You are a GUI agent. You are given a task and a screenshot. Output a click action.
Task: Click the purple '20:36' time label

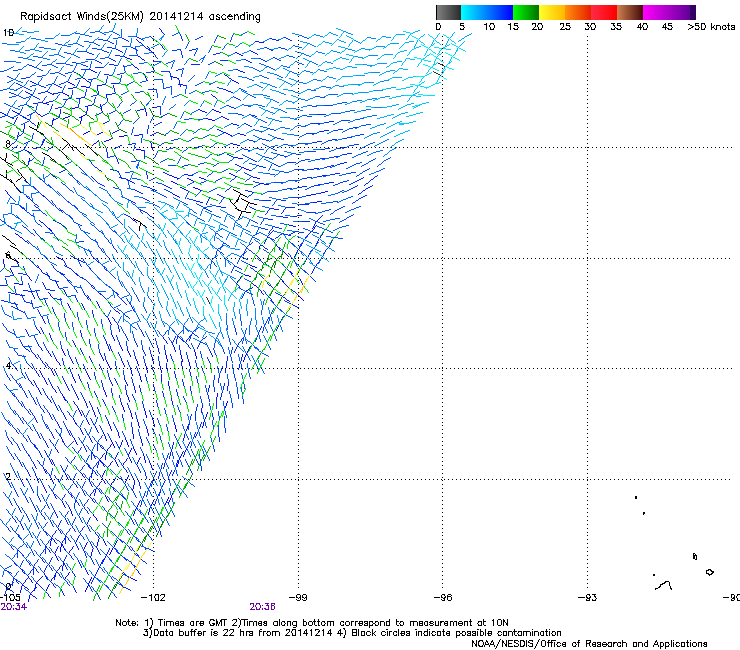click(x=262, y=607)
